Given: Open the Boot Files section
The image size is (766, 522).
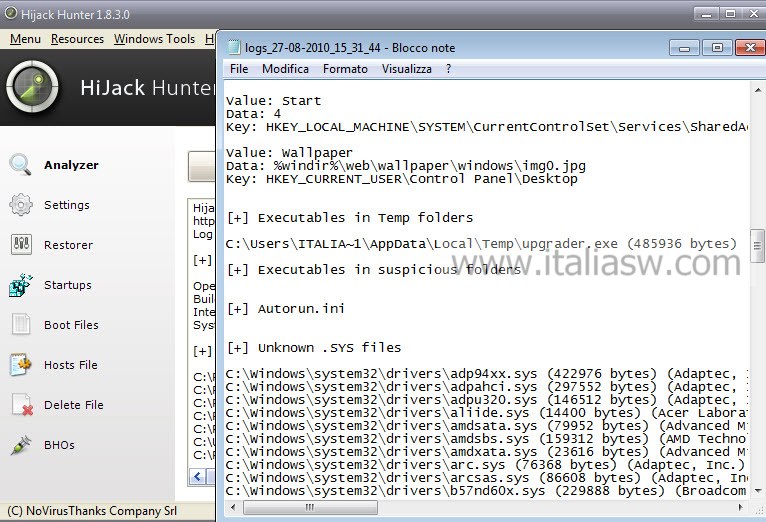Looking at the screenshot, I should [71, 325].
